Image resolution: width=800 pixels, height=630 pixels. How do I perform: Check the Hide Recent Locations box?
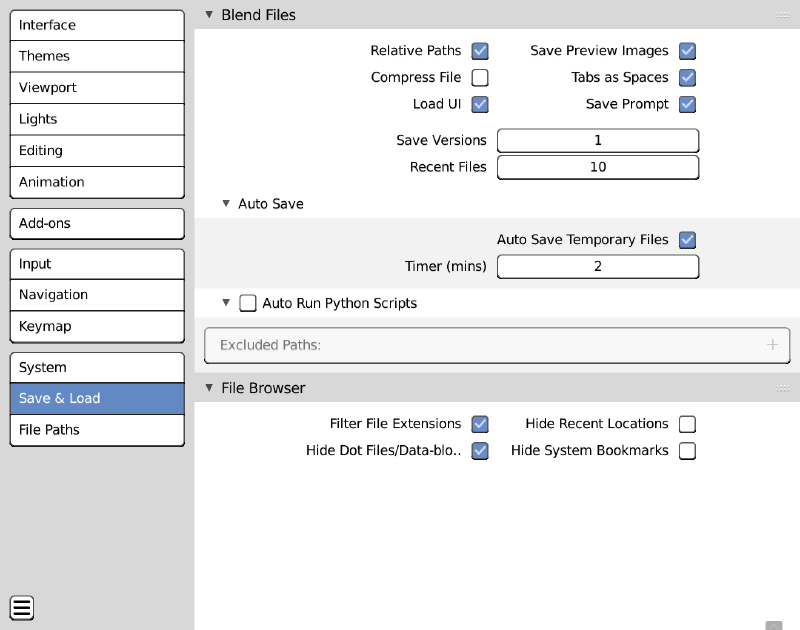click(687, 424)
